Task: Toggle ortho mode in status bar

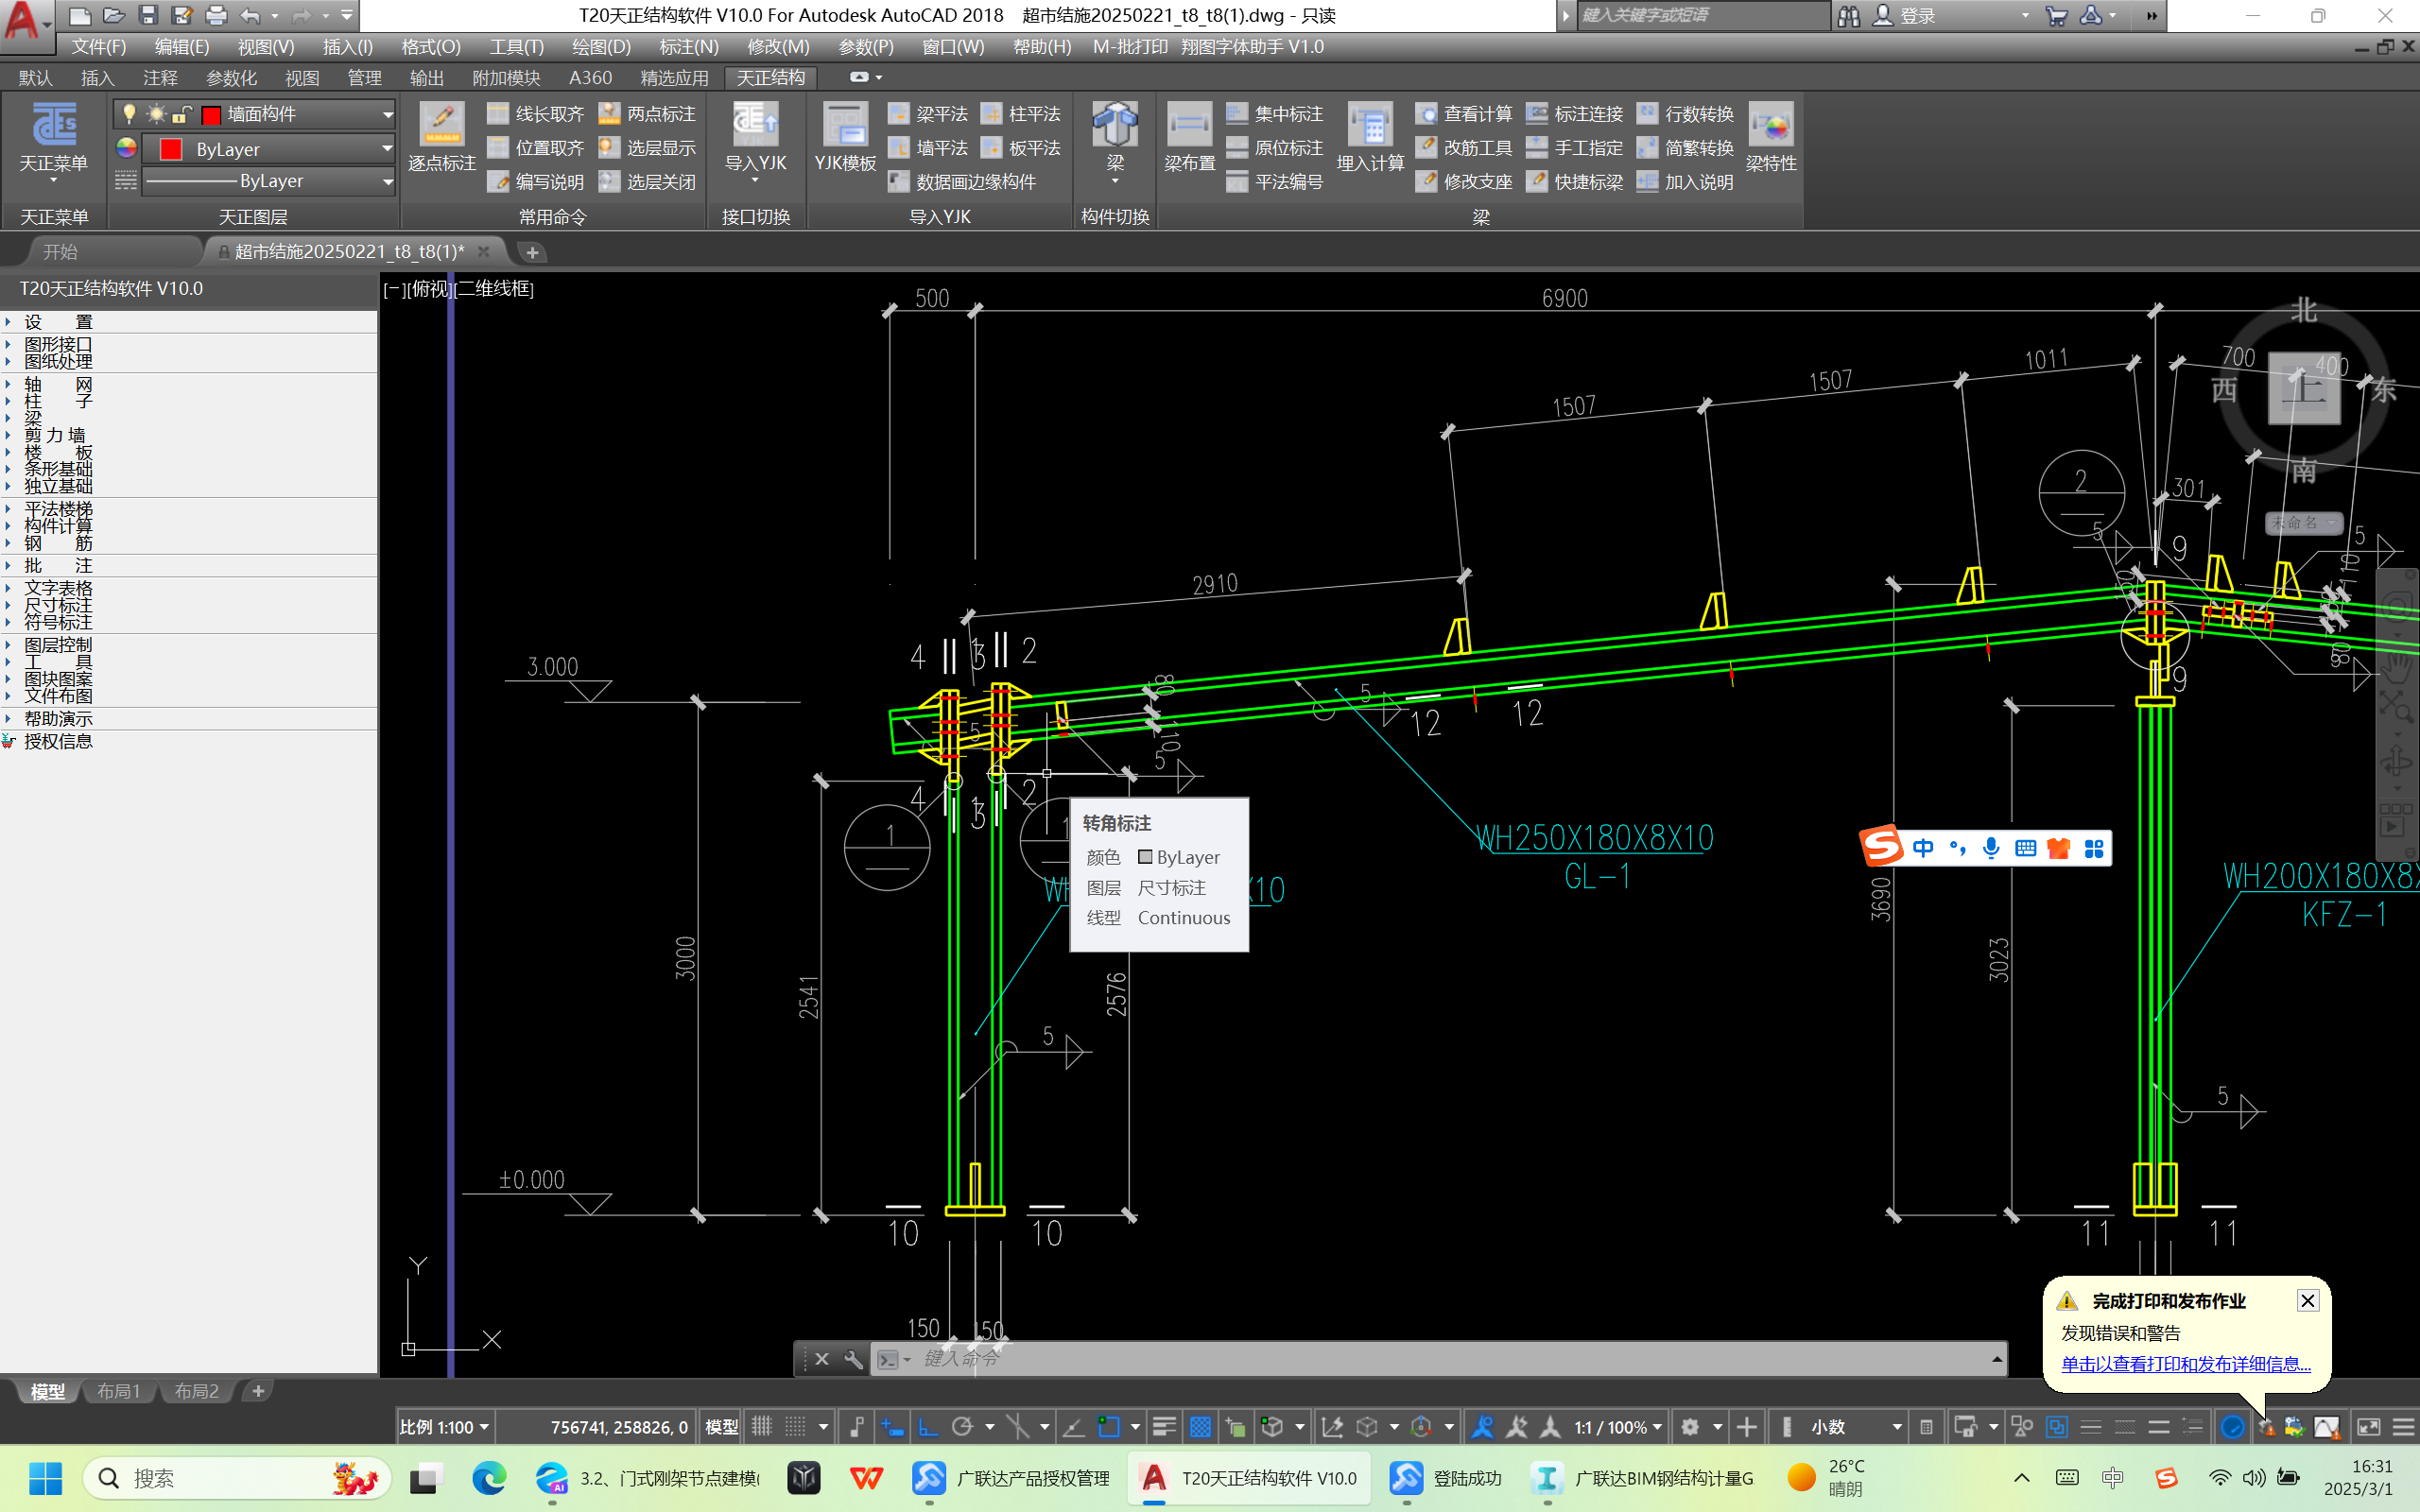Action: (x=928, y=1427)
